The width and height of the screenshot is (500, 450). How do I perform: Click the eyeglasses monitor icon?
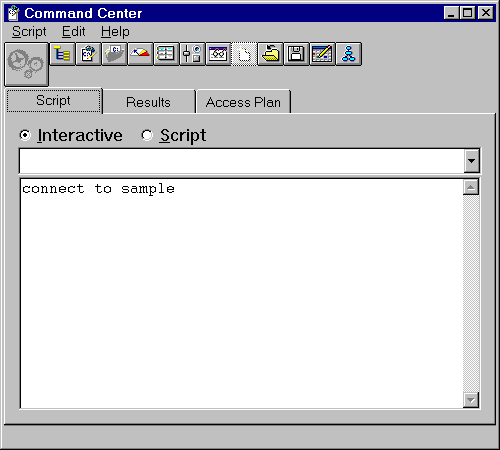(218, 54)
